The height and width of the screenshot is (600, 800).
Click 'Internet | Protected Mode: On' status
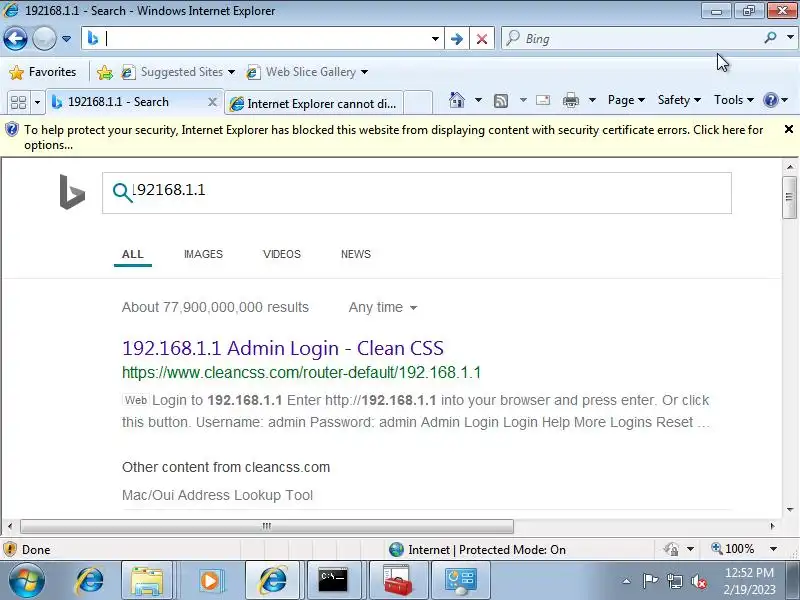click(478, 549)
